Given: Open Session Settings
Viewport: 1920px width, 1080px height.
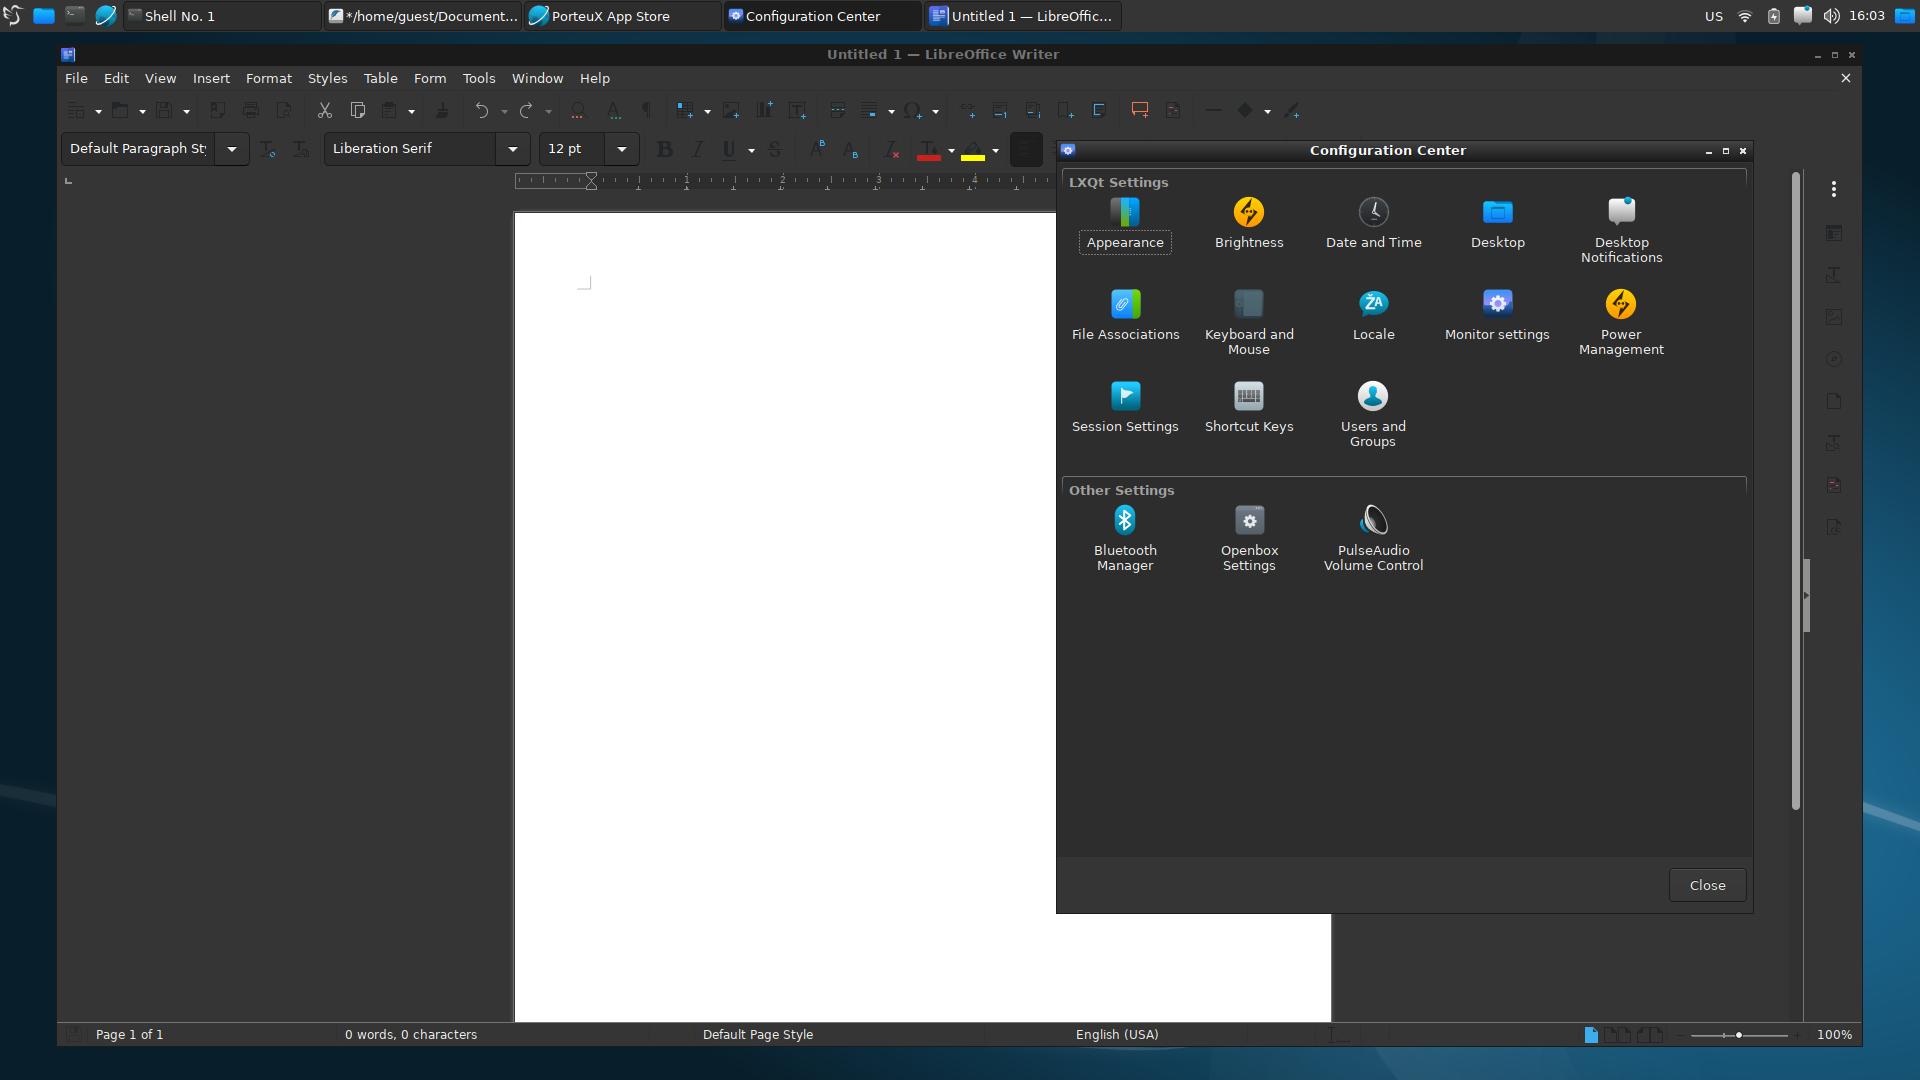Looking at the screenshot, I should click(x=1125, y=408).
